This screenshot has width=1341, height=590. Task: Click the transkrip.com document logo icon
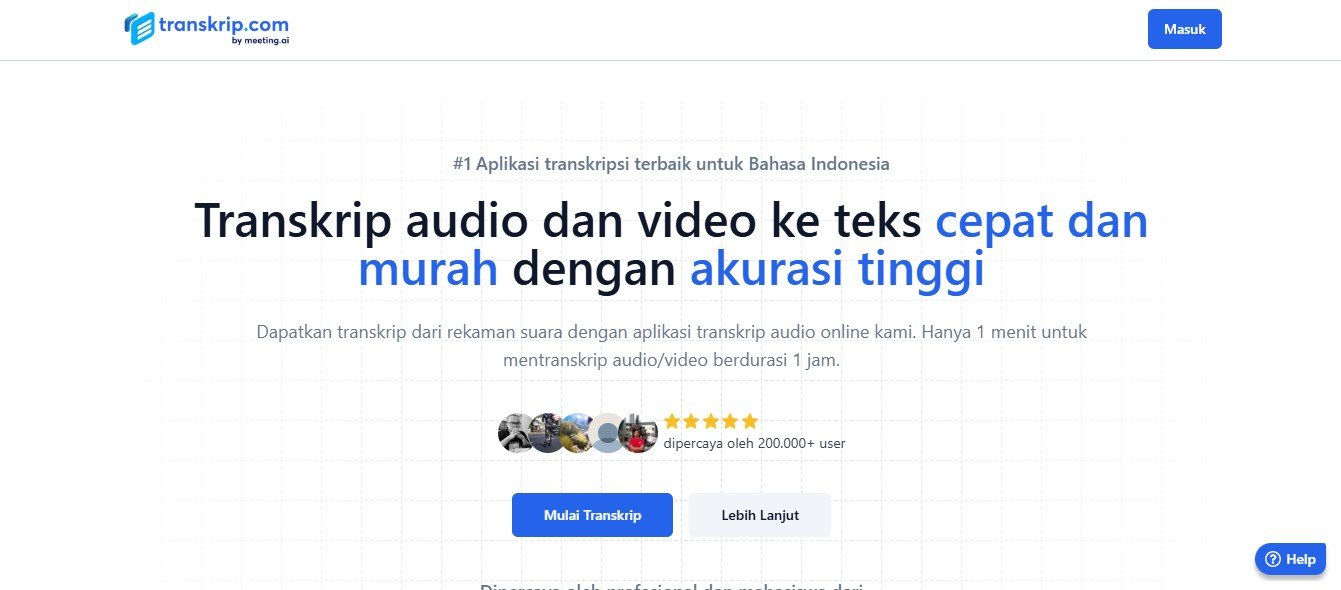pyautogui.click(x=140, y=28)
